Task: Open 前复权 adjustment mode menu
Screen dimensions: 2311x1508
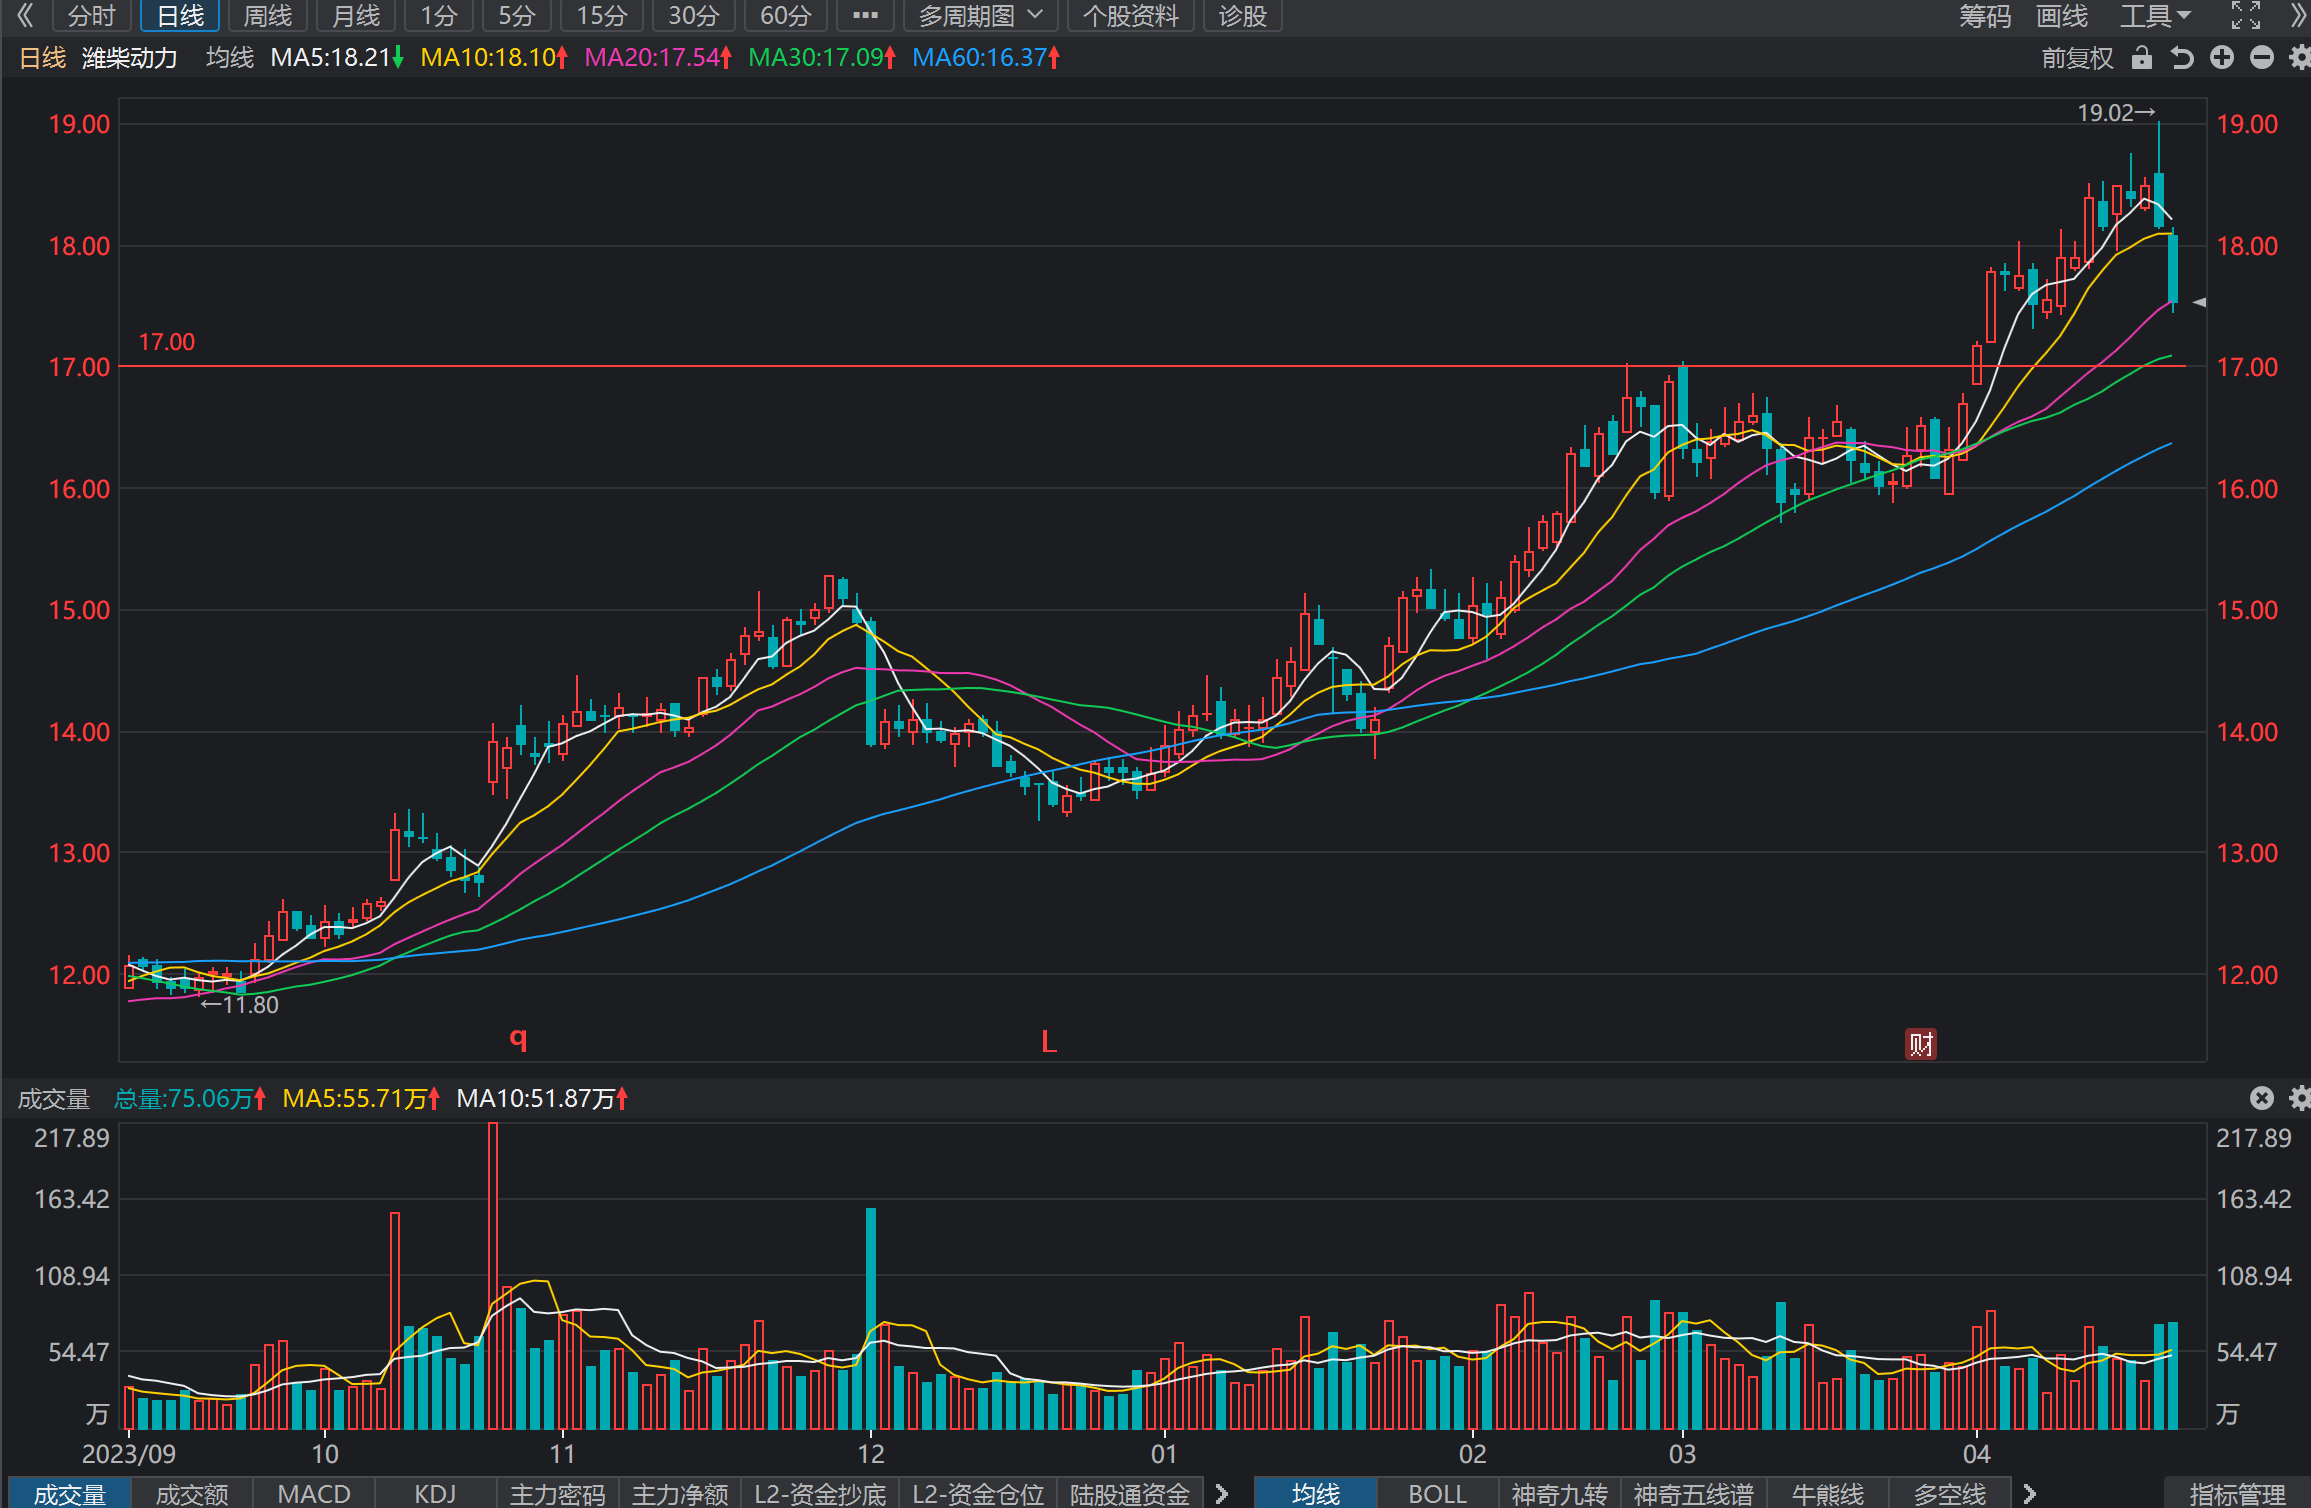Action: point(2078,58)
